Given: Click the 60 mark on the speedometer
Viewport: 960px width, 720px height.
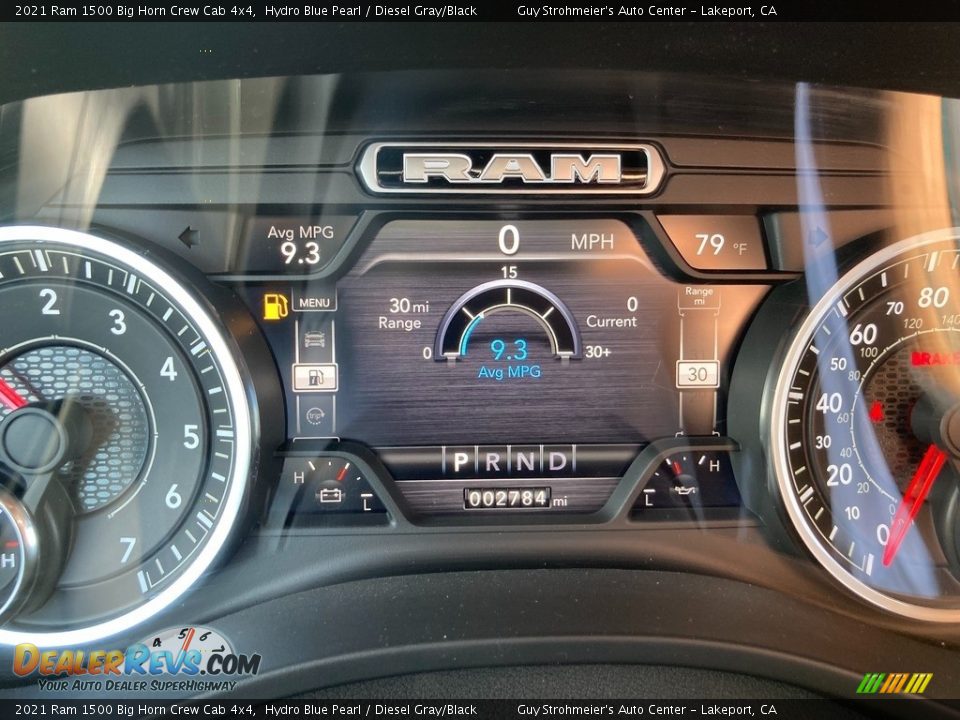Looking at the screenshot, I should pos(863,334).
